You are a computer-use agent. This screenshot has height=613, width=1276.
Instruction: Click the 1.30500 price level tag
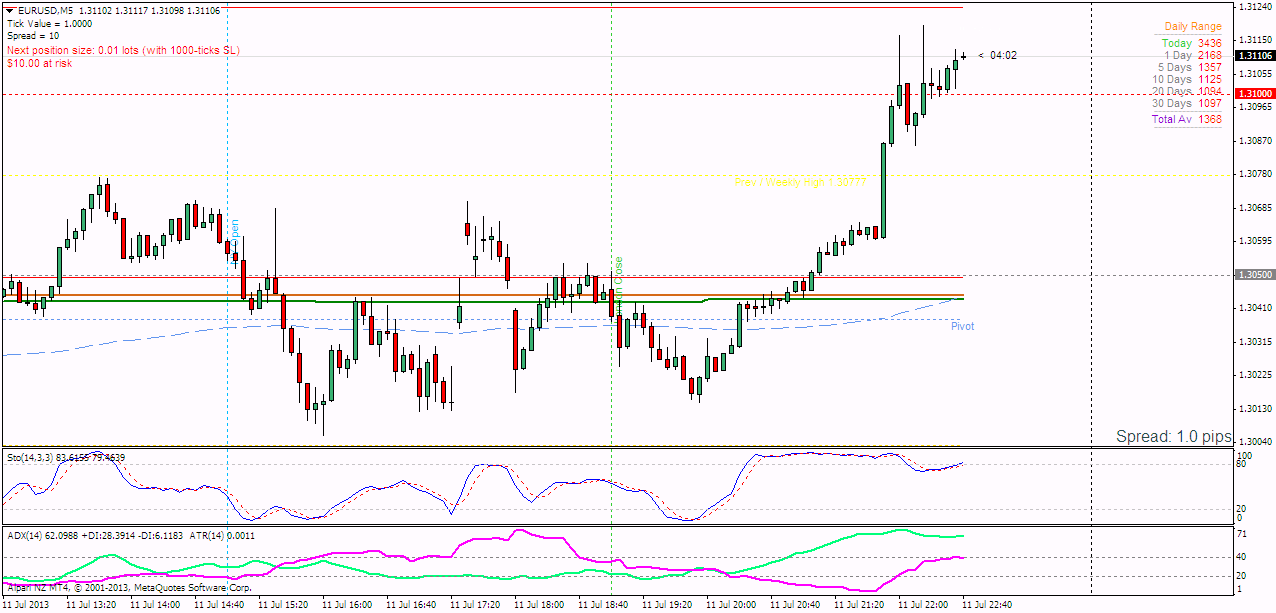(x=1255, y=275)
